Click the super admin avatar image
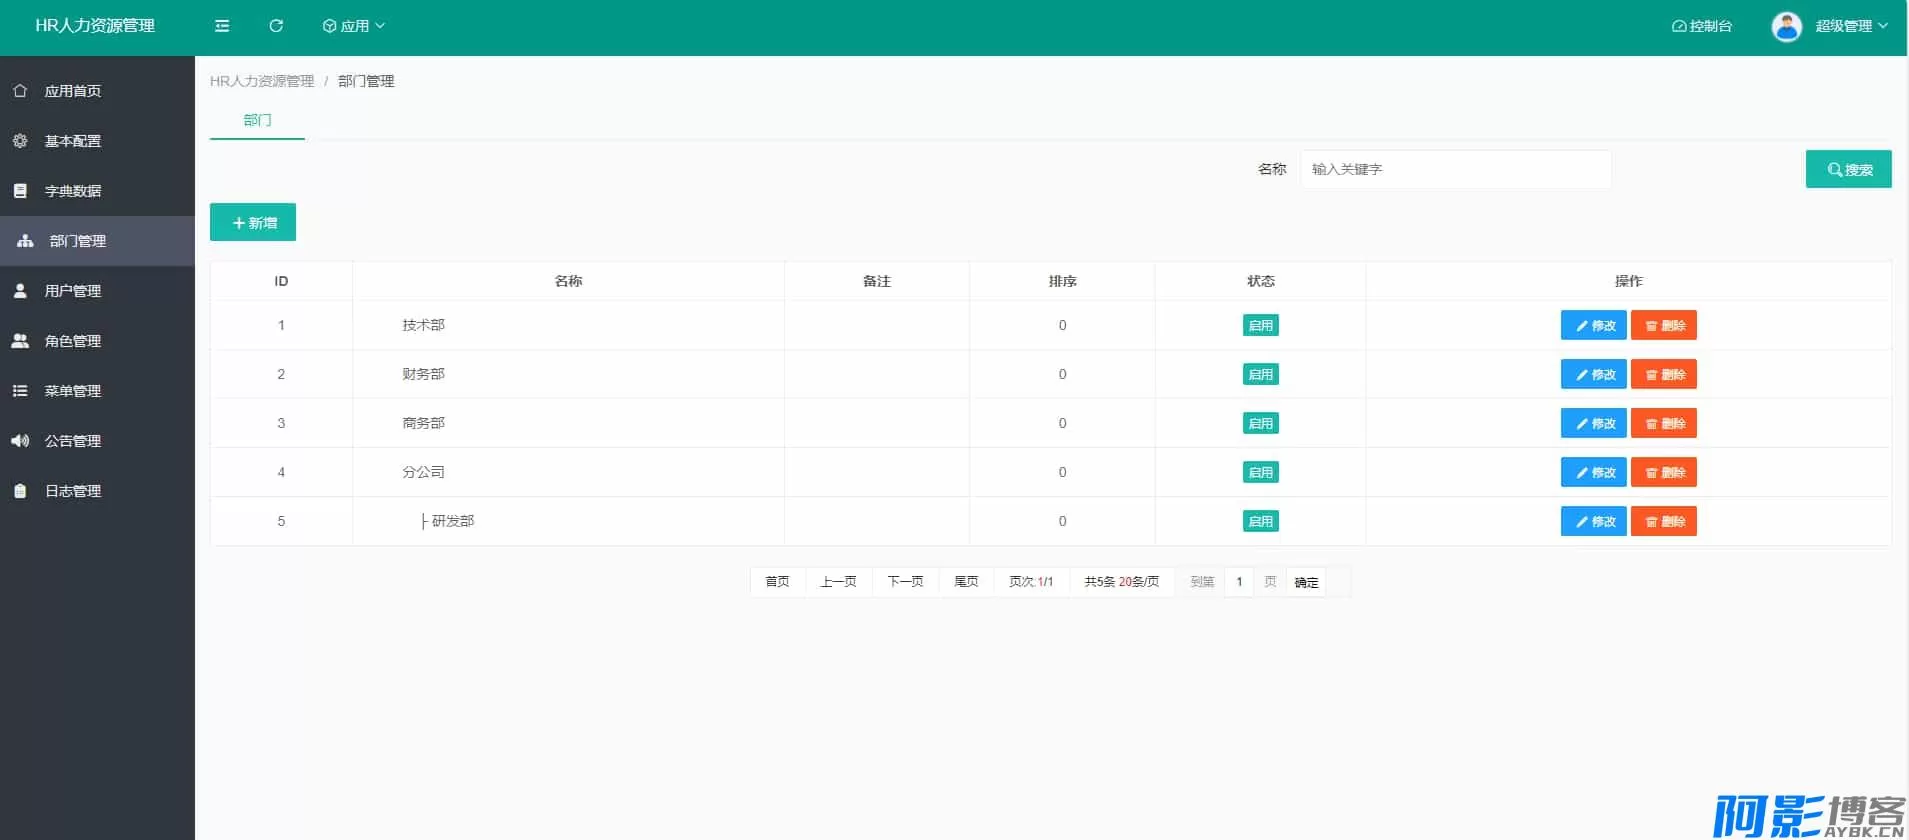 click(1786, 27)
